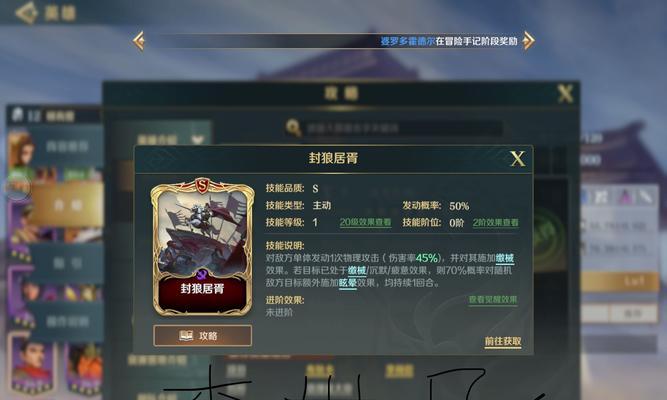Click the red S rank badge on skill card
667x400 pixels.
202,186
